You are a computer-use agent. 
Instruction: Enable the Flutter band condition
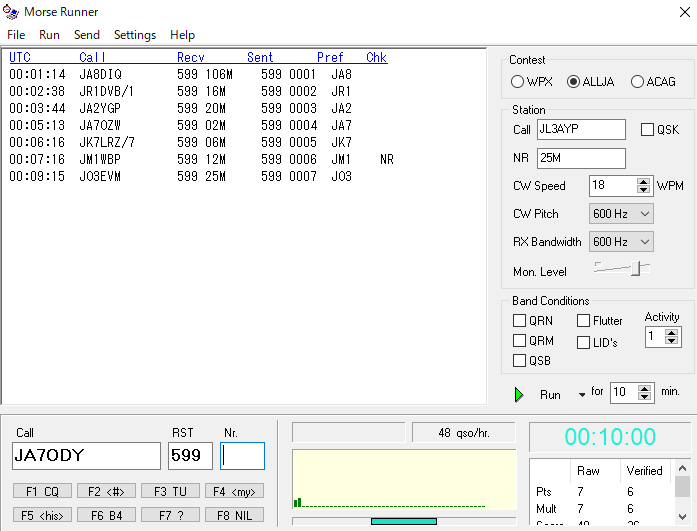(583, 320)
